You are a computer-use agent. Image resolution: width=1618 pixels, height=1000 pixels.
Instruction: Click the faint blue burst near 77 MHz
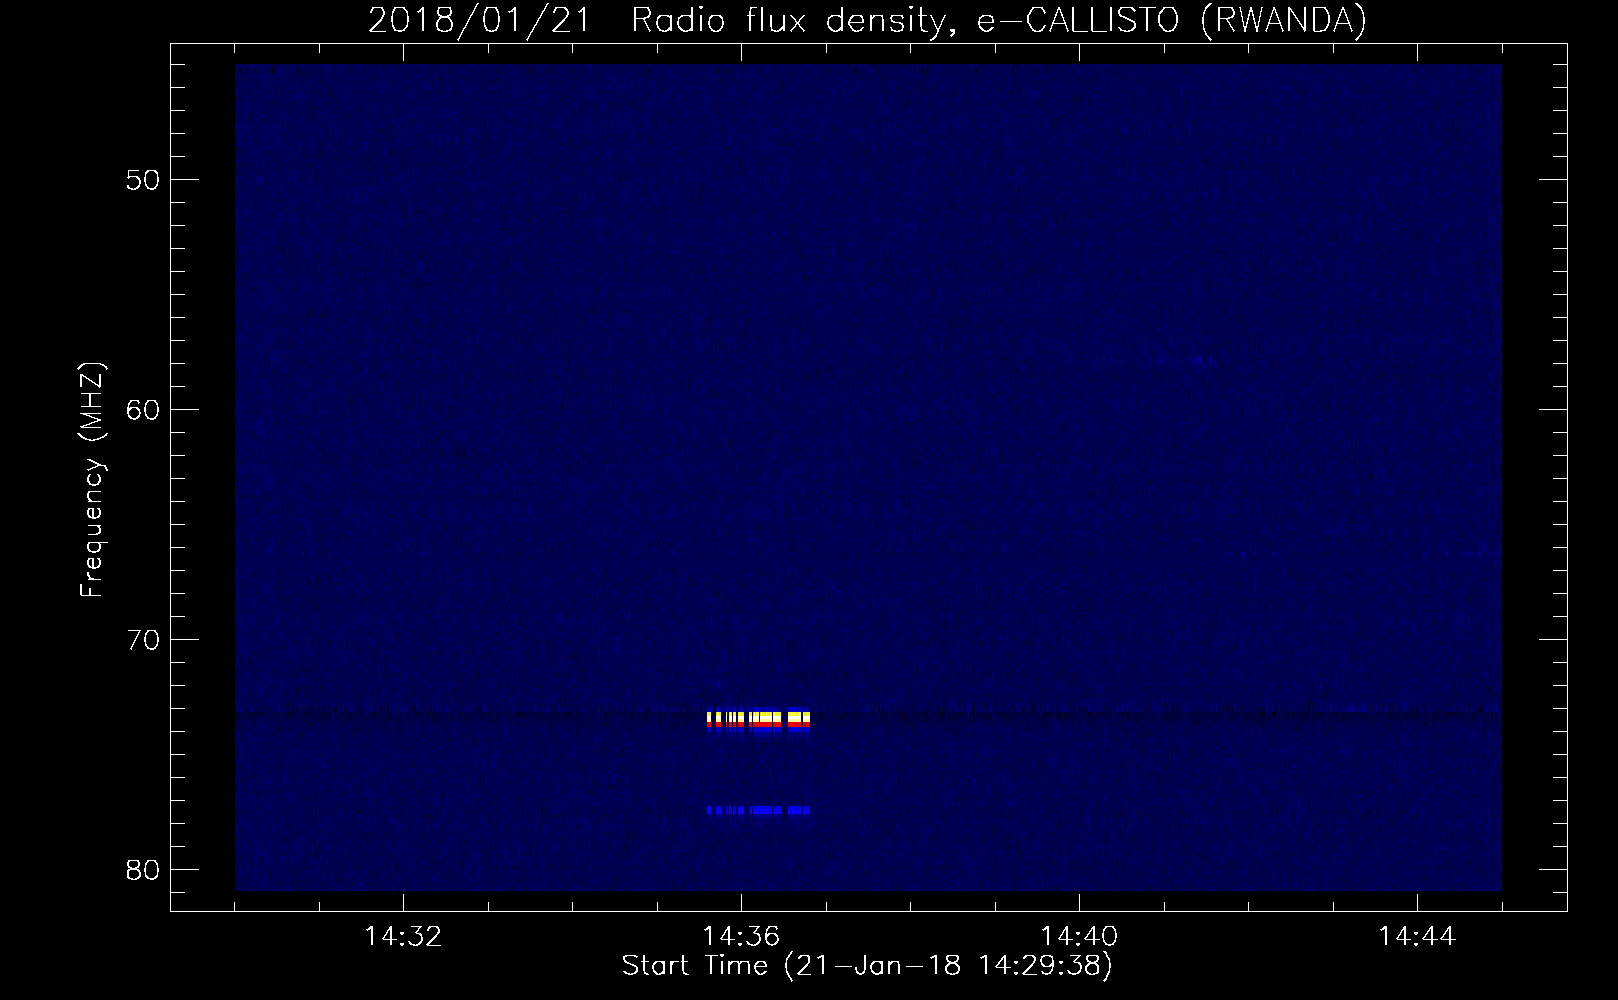tap(758, 810)
